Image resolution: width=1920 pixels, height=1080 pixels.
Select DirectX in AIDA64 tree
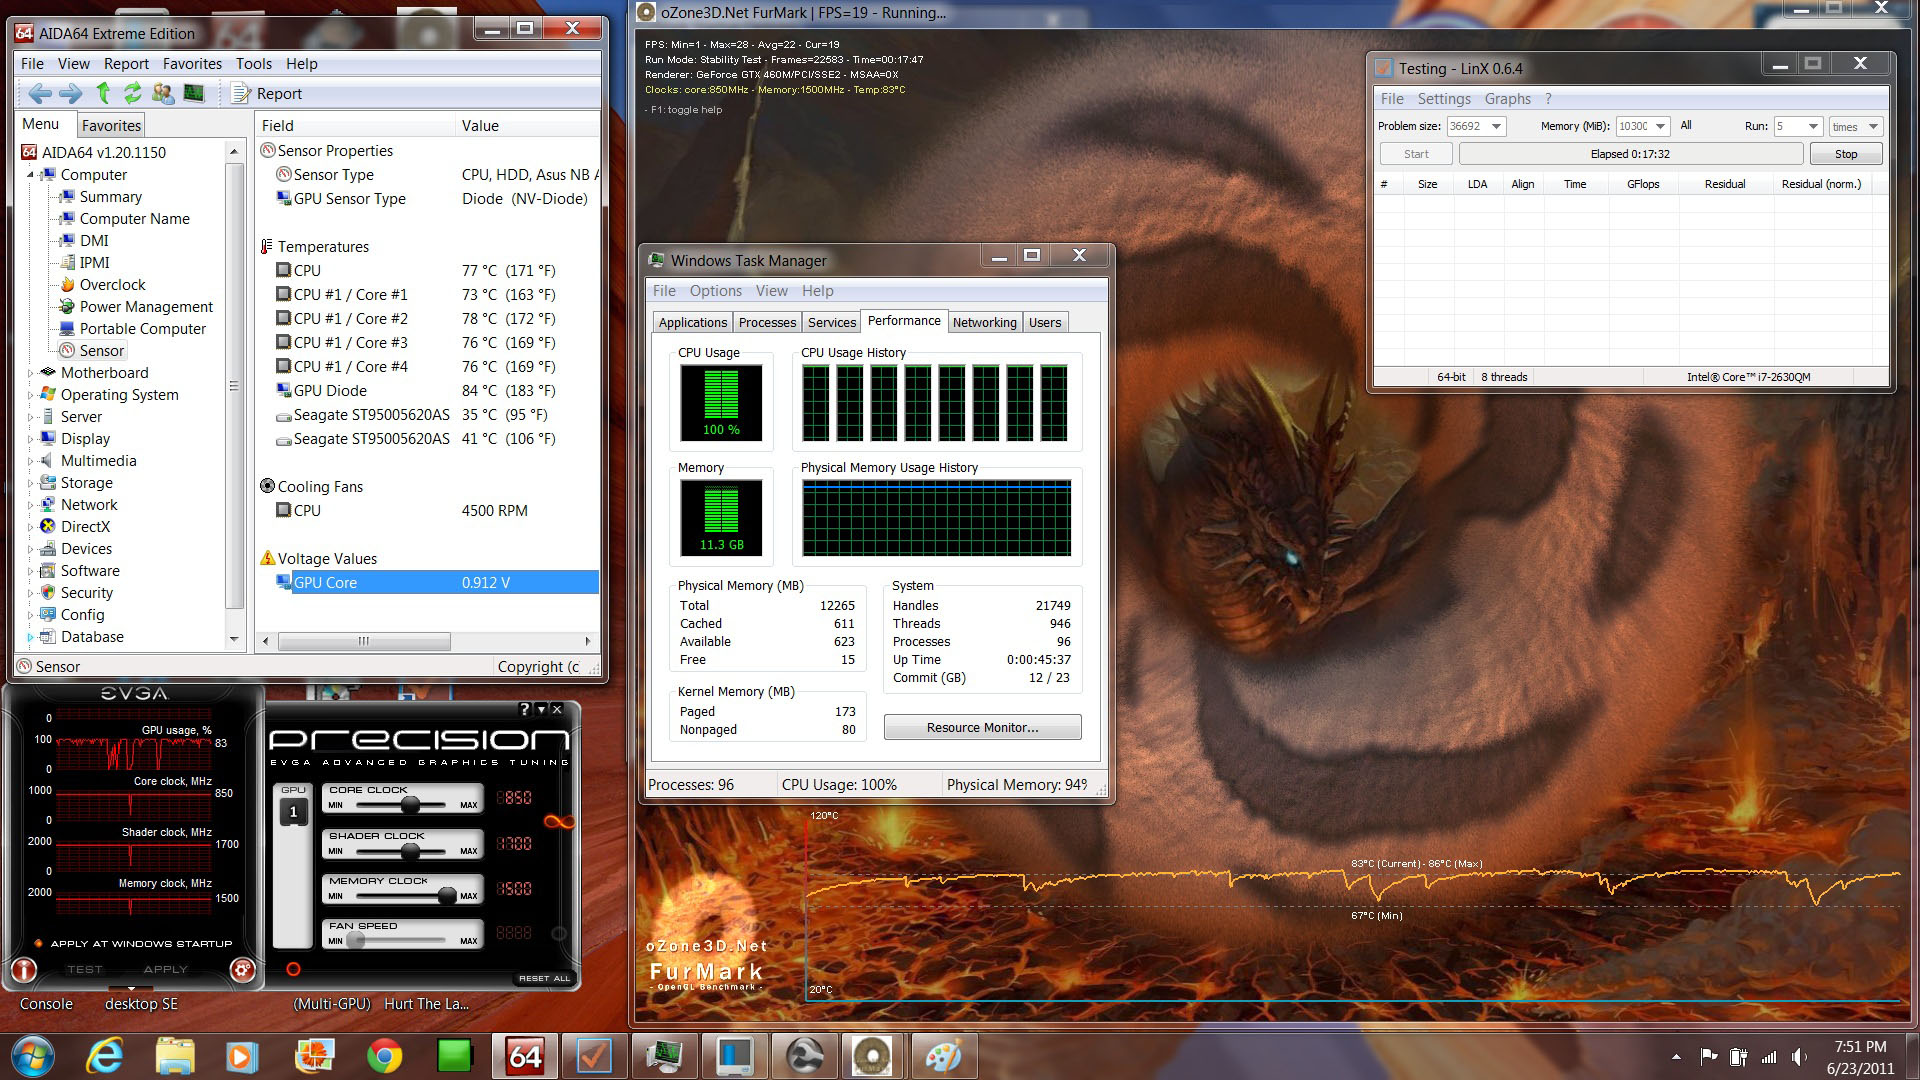85,527
